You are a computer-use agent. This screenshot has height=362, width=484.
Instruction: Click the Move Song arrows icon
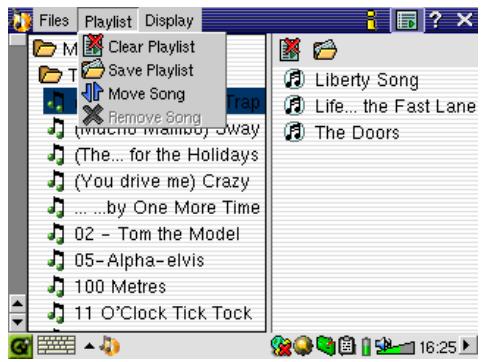92,92
